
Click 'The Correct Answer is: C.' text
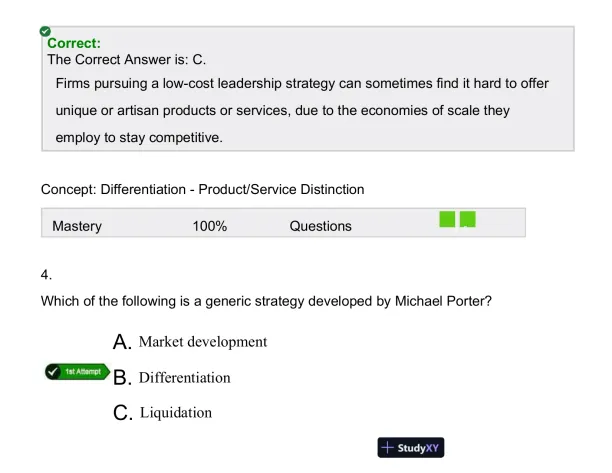pyautogui.click(x=126, y=60)
